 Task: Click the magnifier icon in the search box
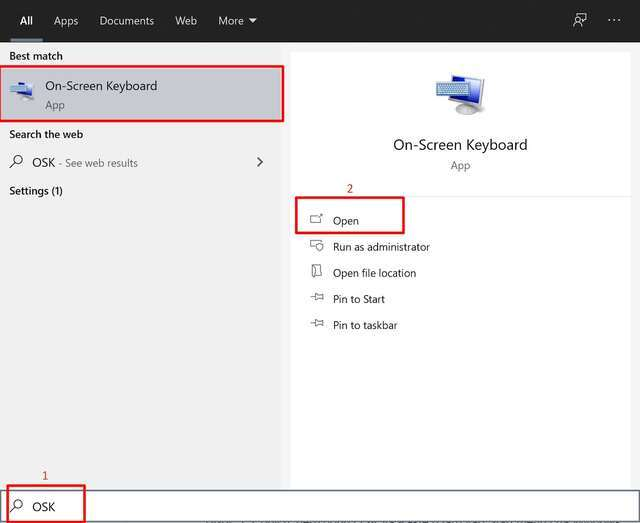[17, 506]
